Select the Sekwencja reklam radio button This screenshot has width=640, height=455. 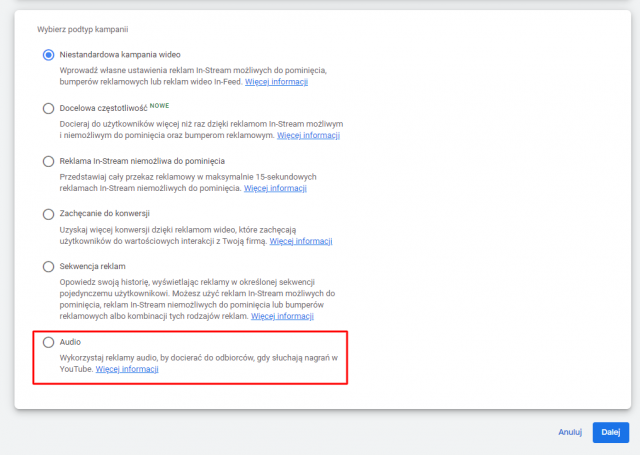[x=48, y=267]
